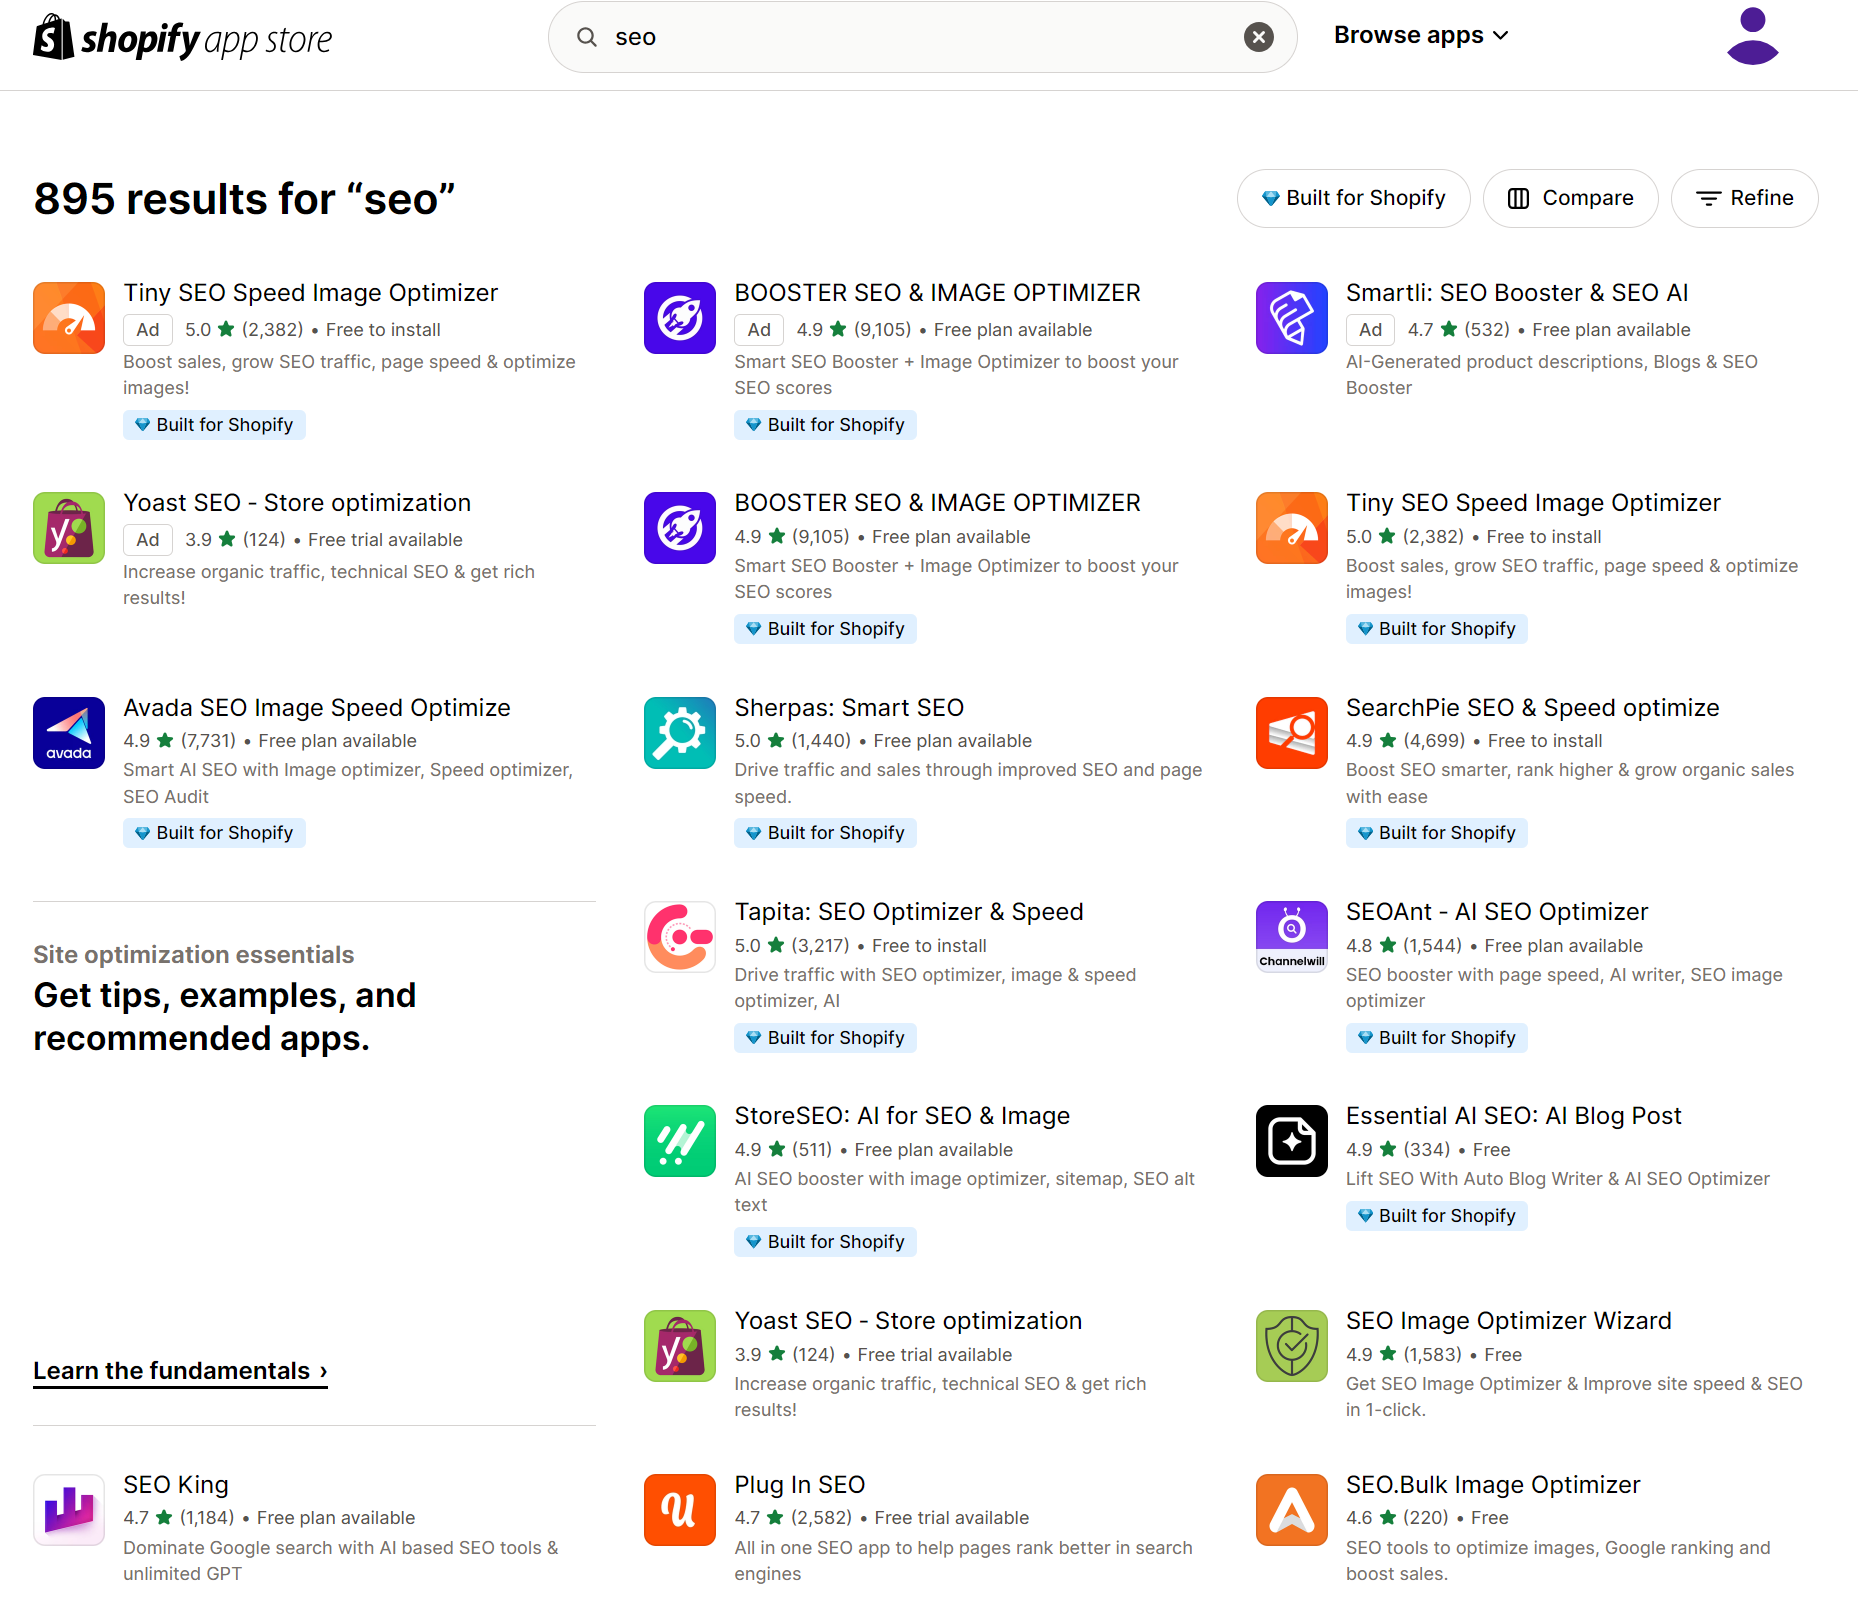
Task: Open the StoreSEO app icon
Action: click(680, 1141)
